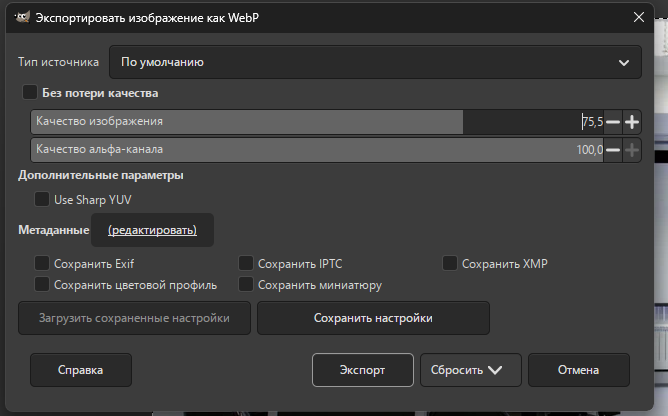
Task: Click the Дополнительные параметры heading
Action: [x=101, y=175]
